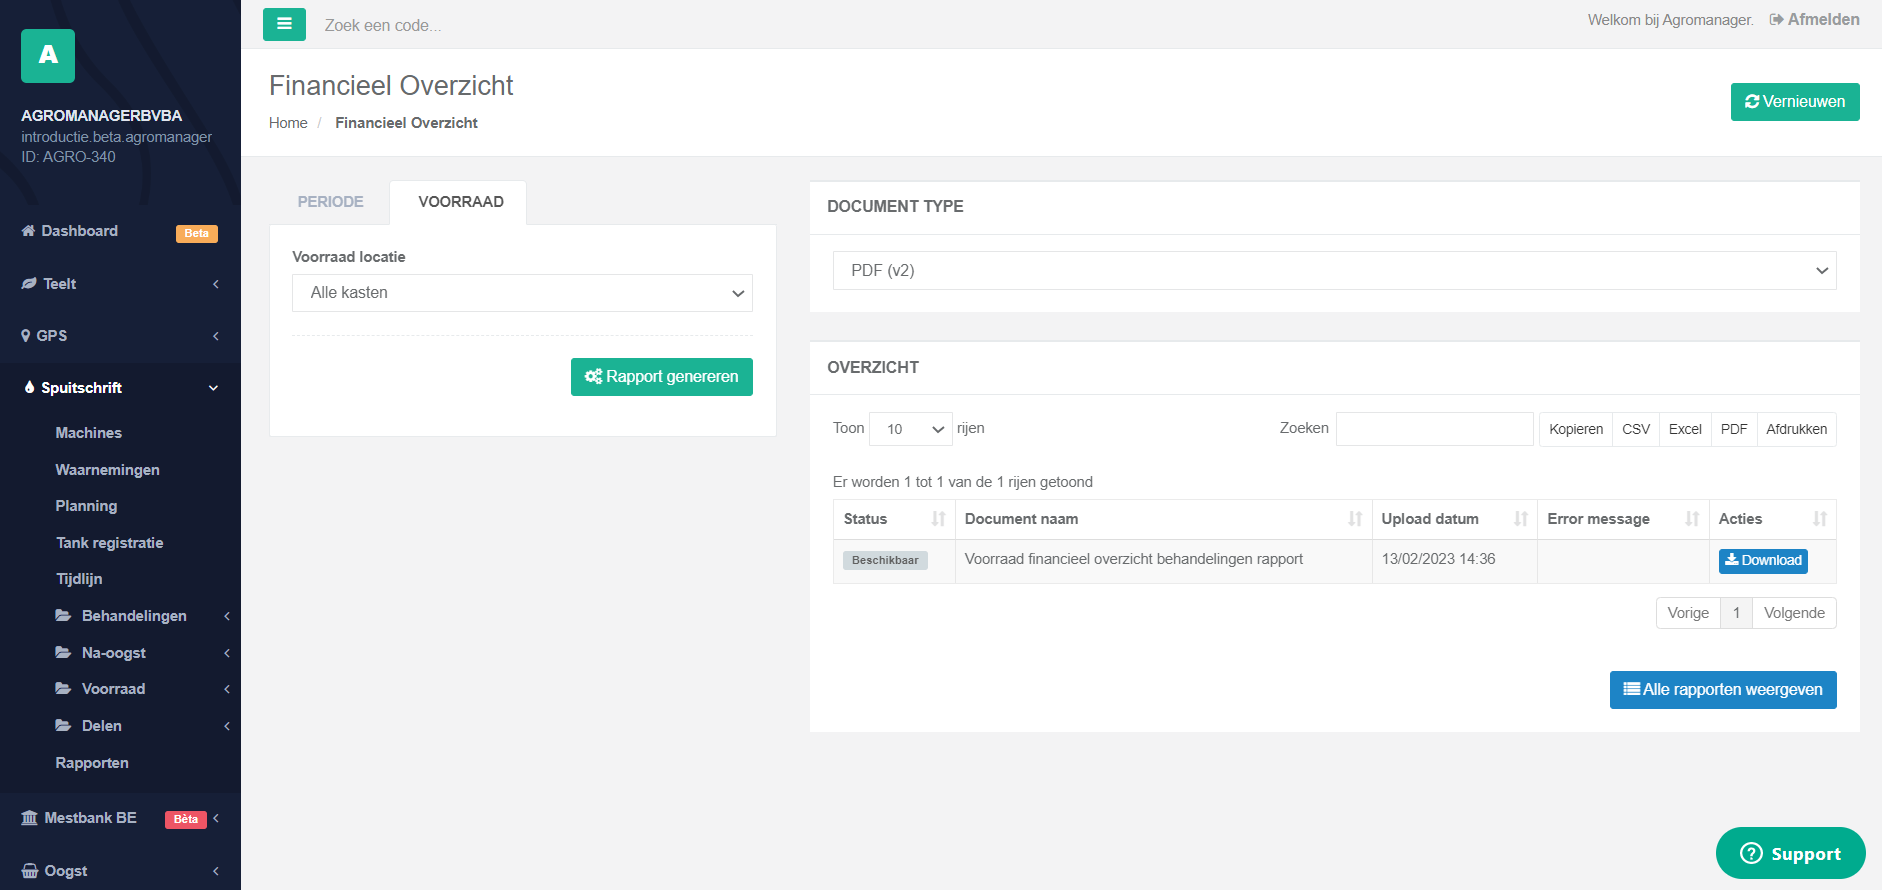This screenshot has height=890, width=1882.
Task: Click the Oogst basket icon
Action: pos(30,871)
